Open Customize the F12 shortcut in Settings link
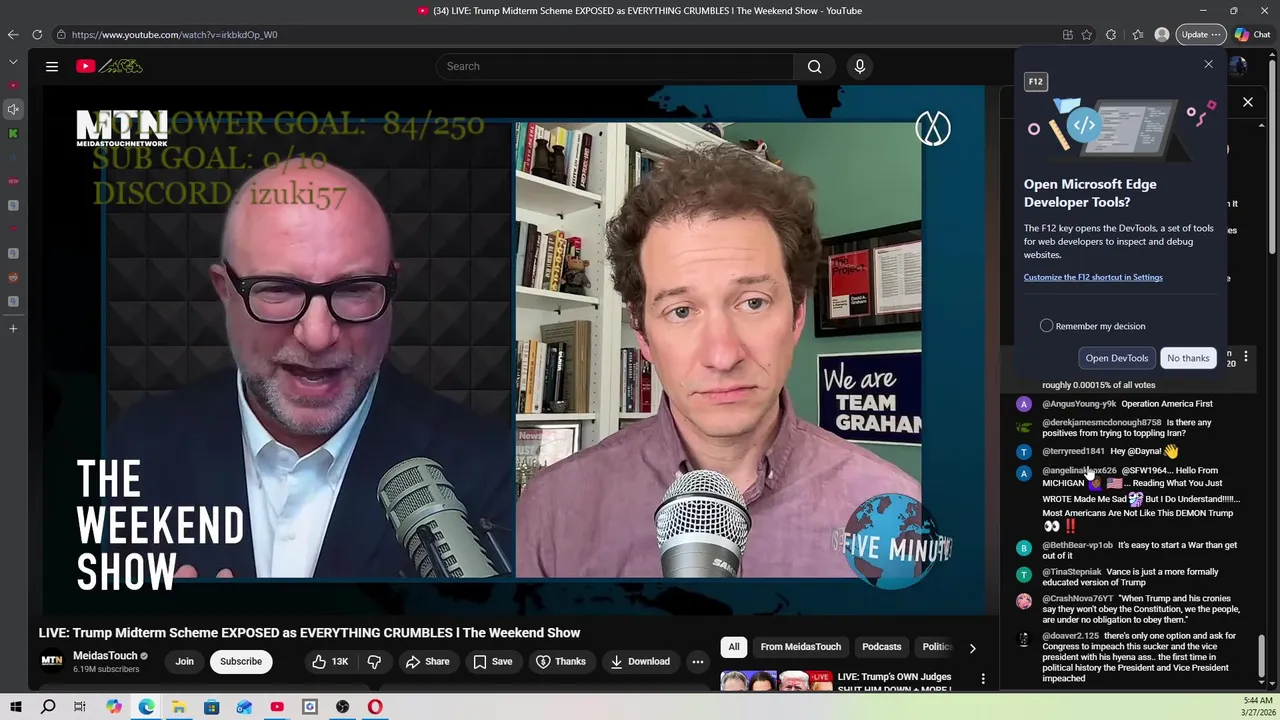Image resolution: width=1280 pixels, height=720 pixels. [x=1093, y=277]
